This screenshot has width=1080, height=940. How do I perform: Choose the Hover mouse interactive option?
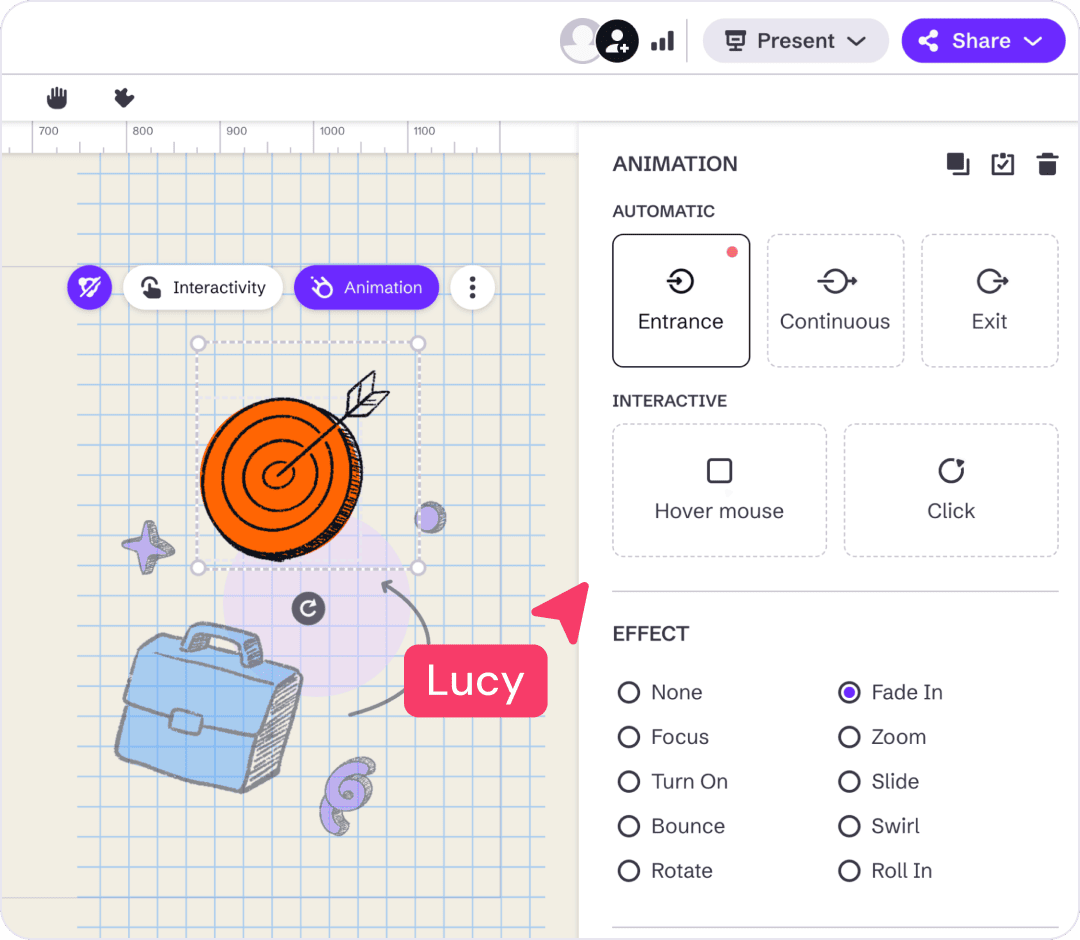[719, 490]
